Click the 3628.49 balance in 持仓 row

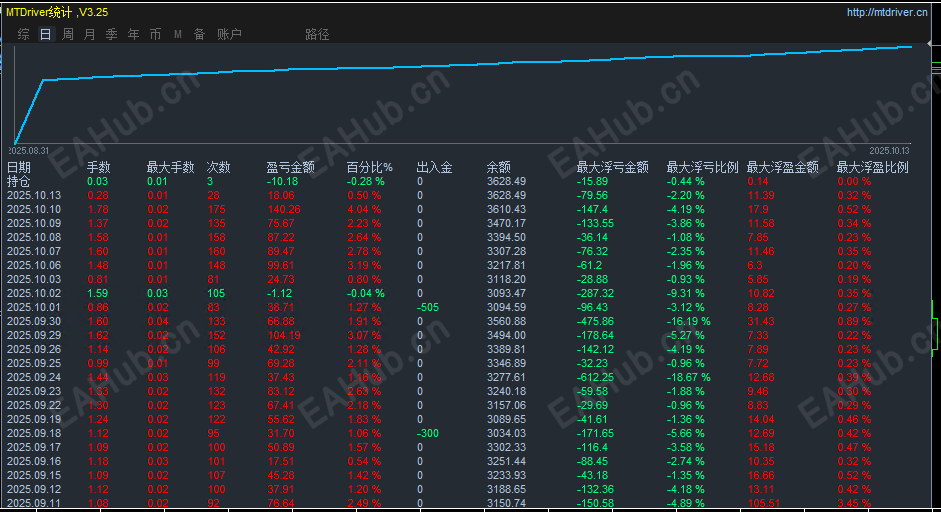point(507,181)
